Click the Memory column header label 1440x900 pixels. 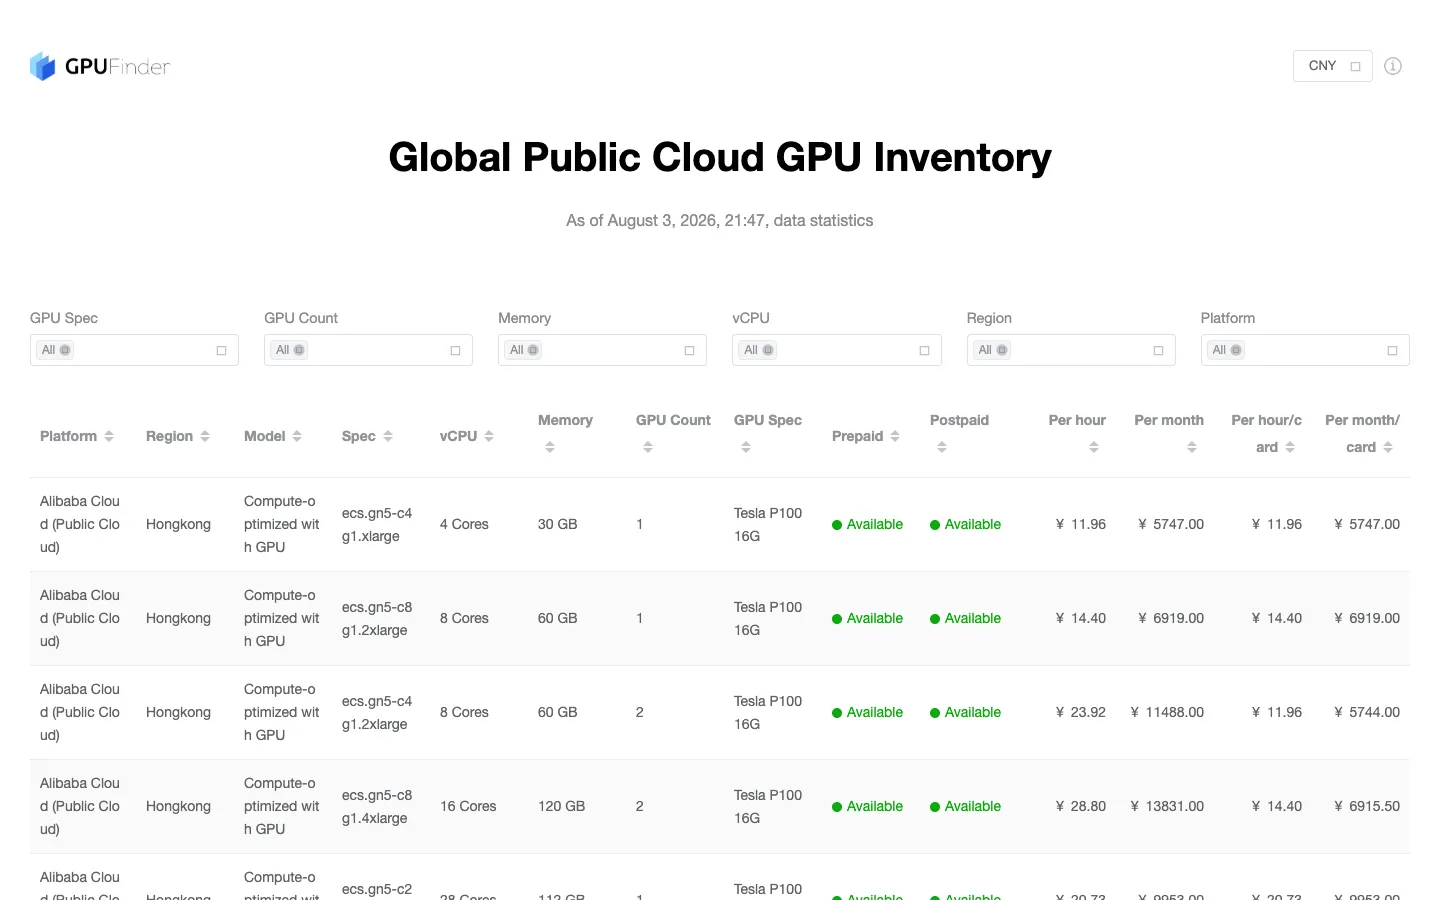coord(565,420)
